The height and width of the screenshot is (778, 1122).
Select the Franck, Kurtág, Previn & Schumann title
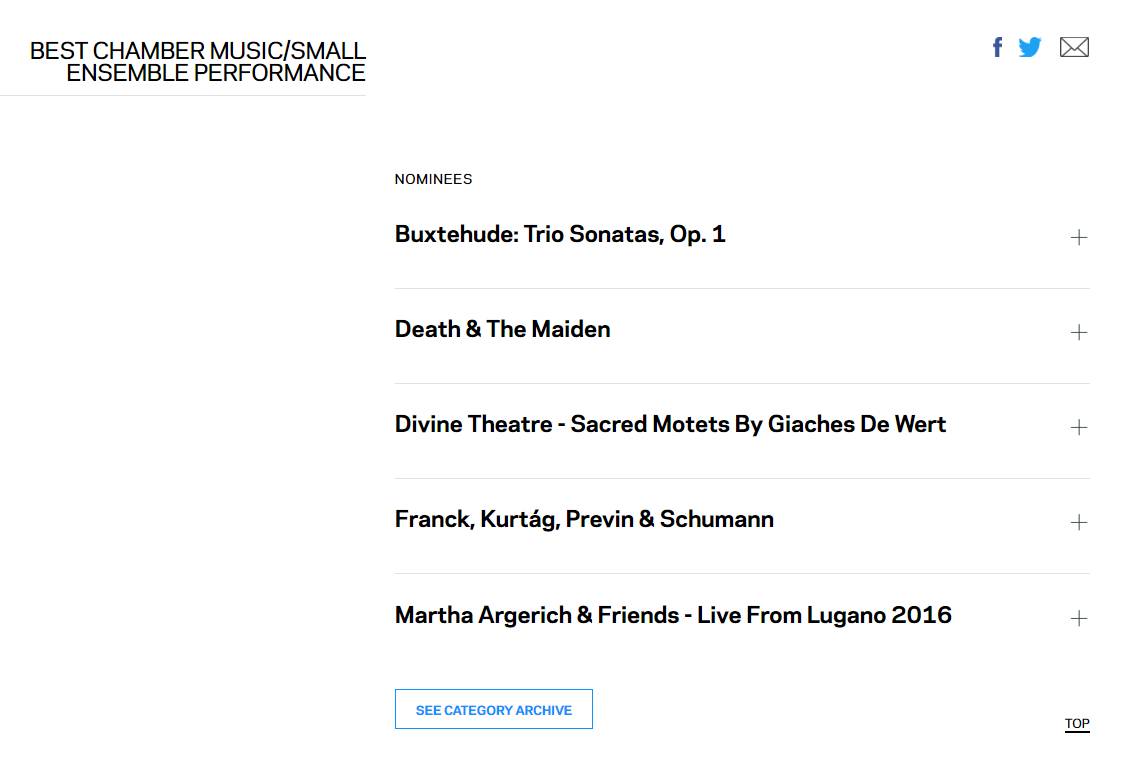[x=584, y=520]
